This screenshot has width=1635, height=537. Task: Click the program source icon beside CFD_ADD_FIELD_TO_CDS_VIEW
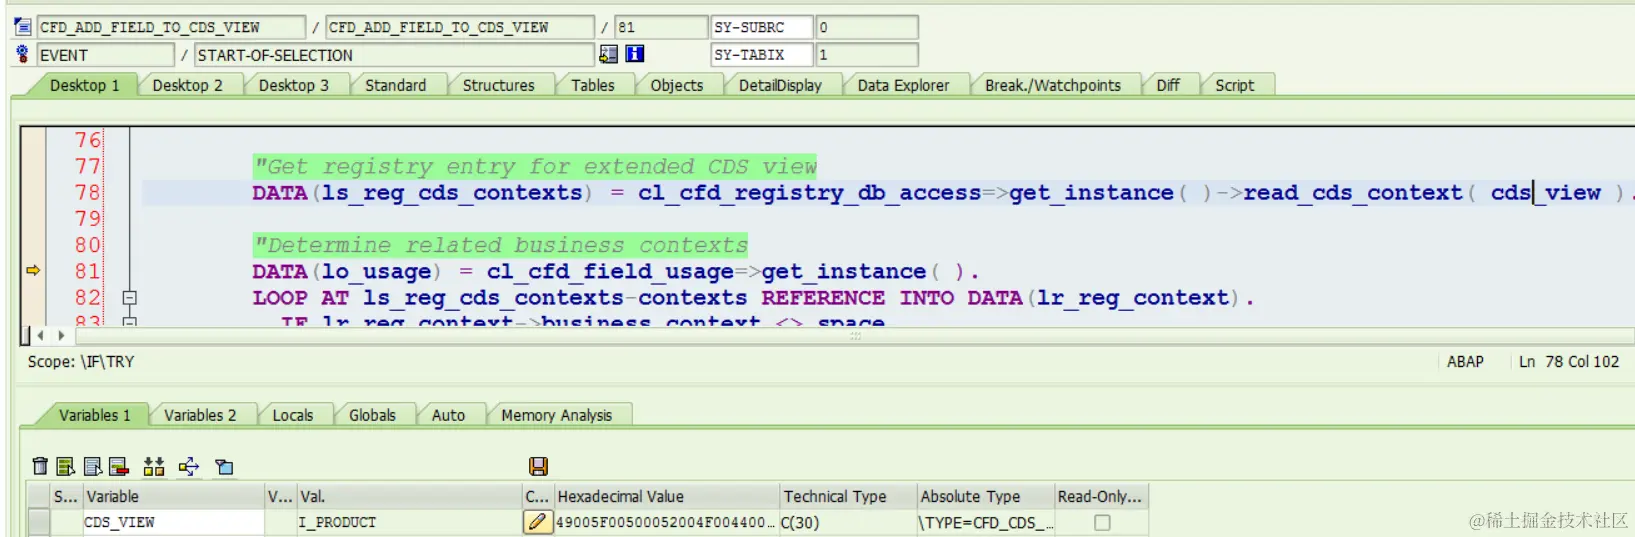pyautogui.click(x=23, y=27)
